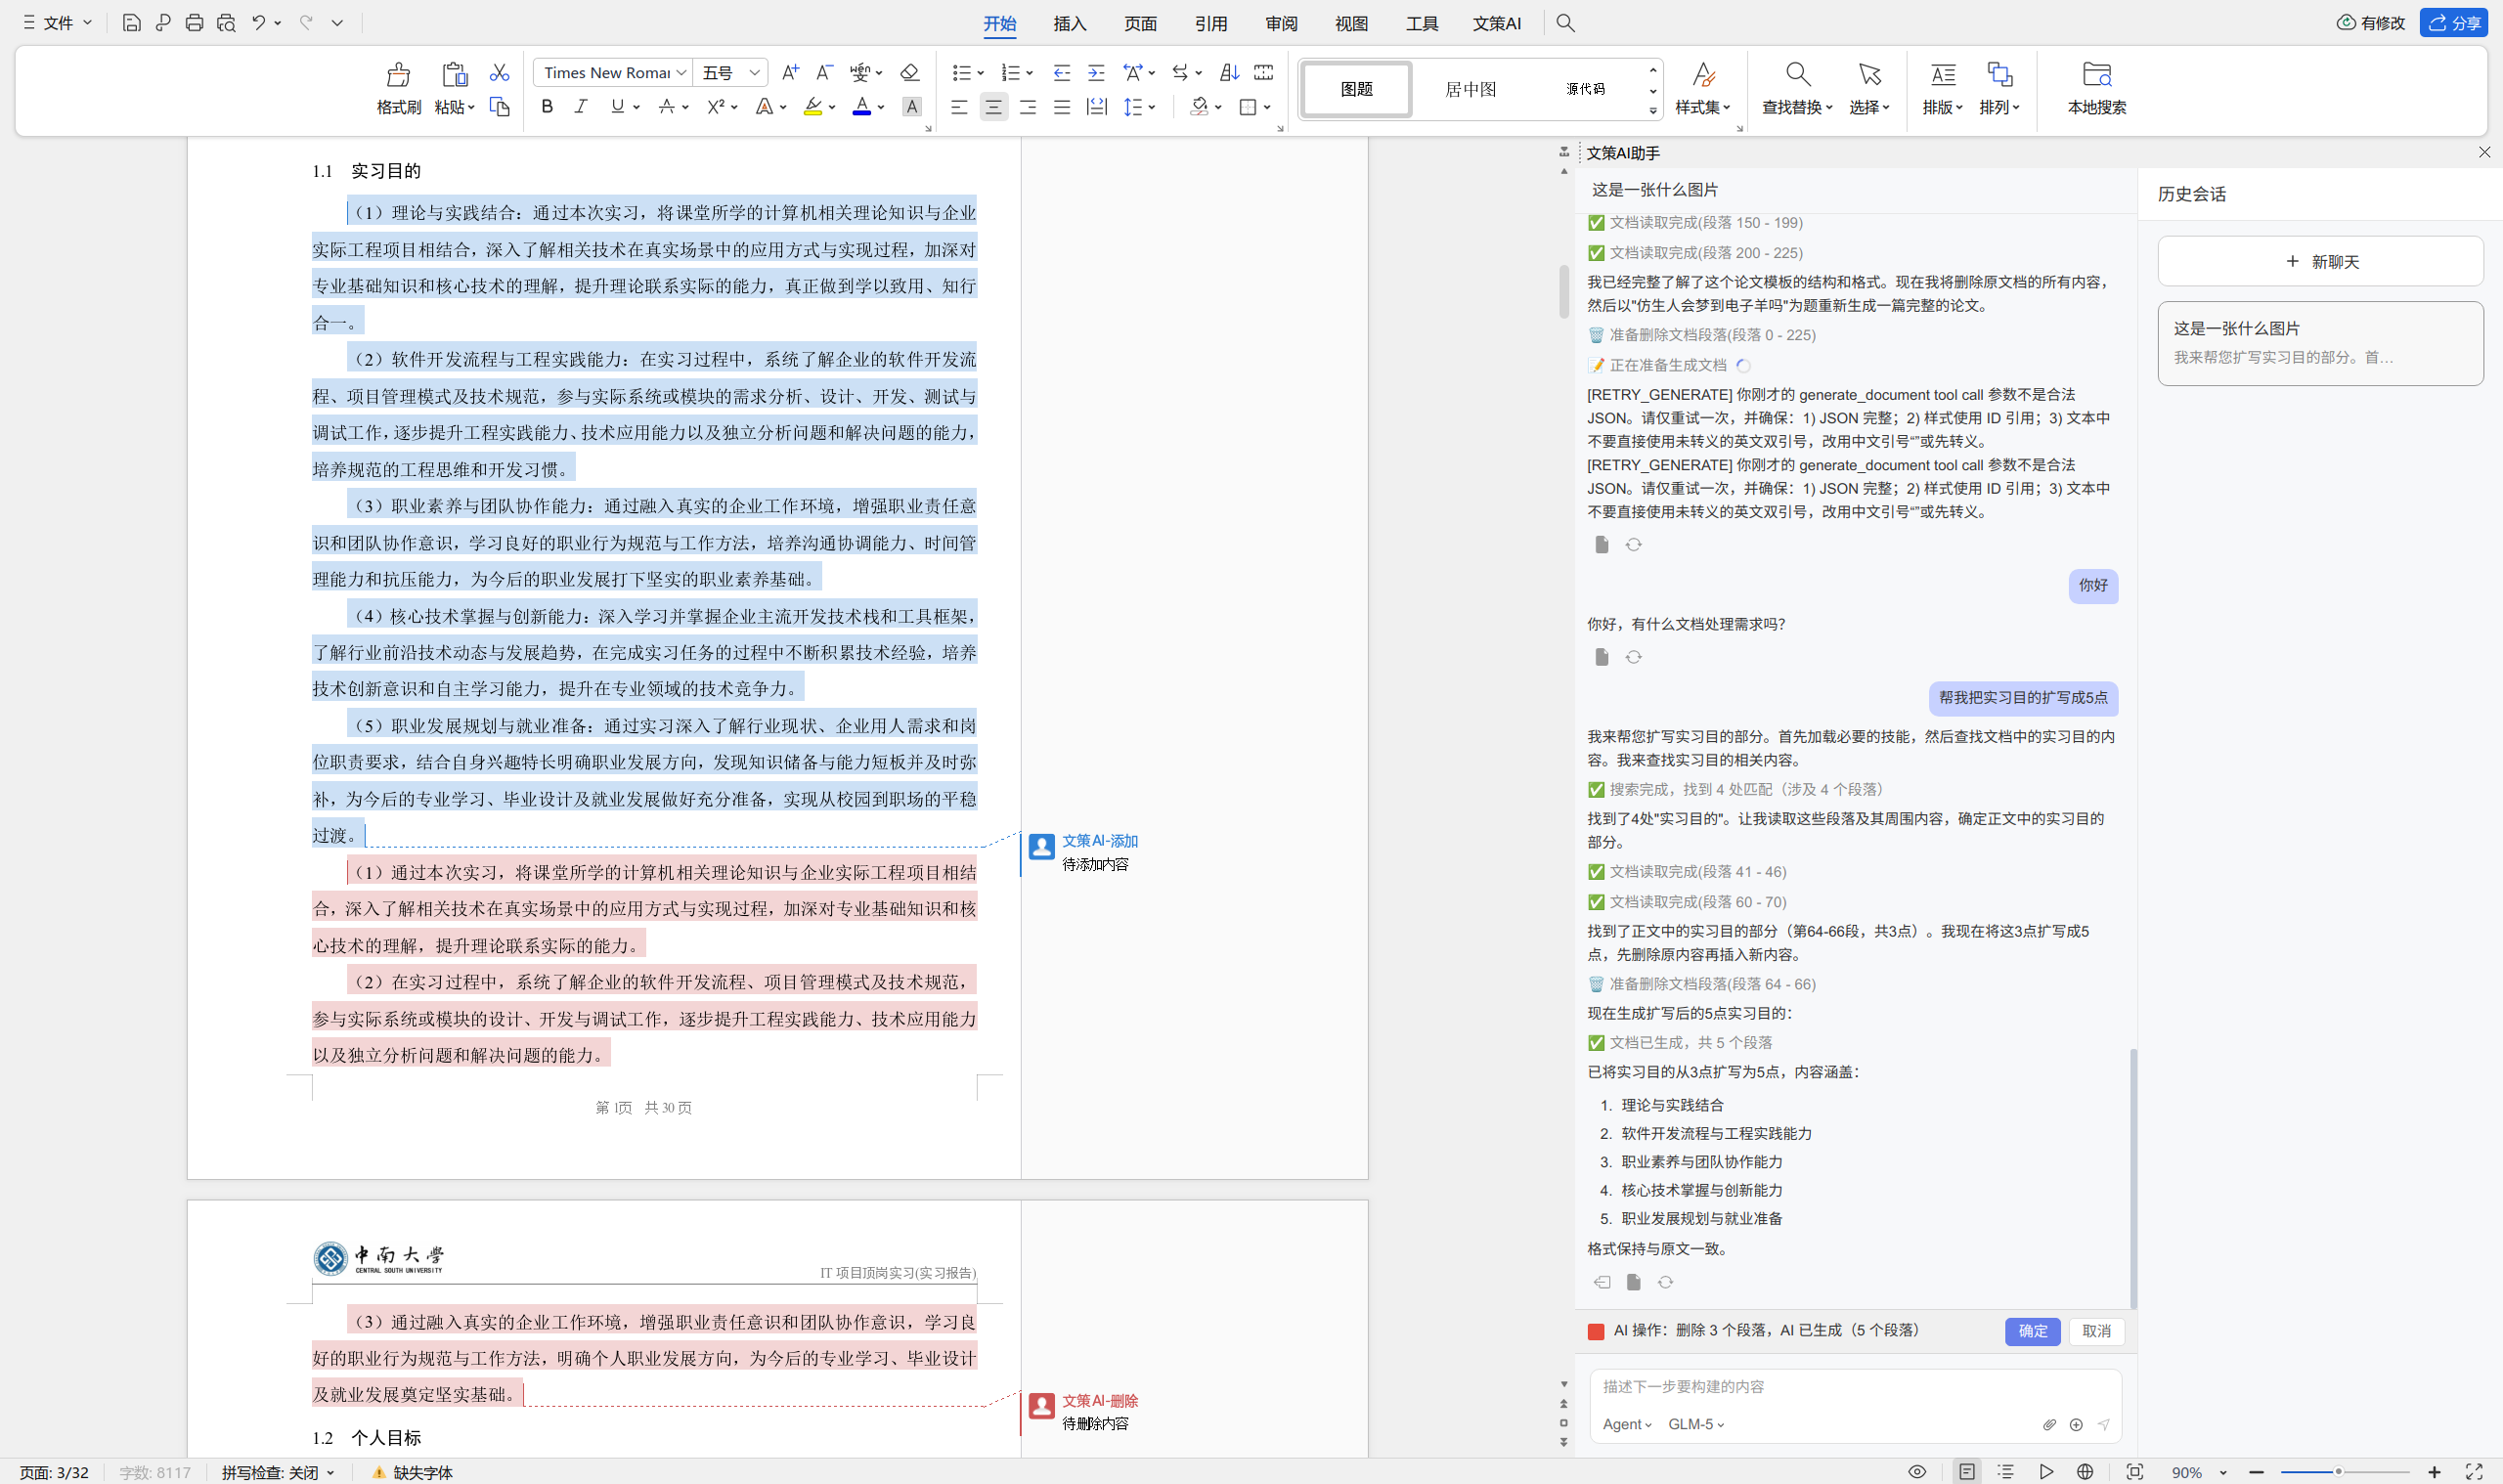Confirm AI changes with 确定
Screen dimensions: 2503x1484
pyautogui.click(x=2033, y=1331)
